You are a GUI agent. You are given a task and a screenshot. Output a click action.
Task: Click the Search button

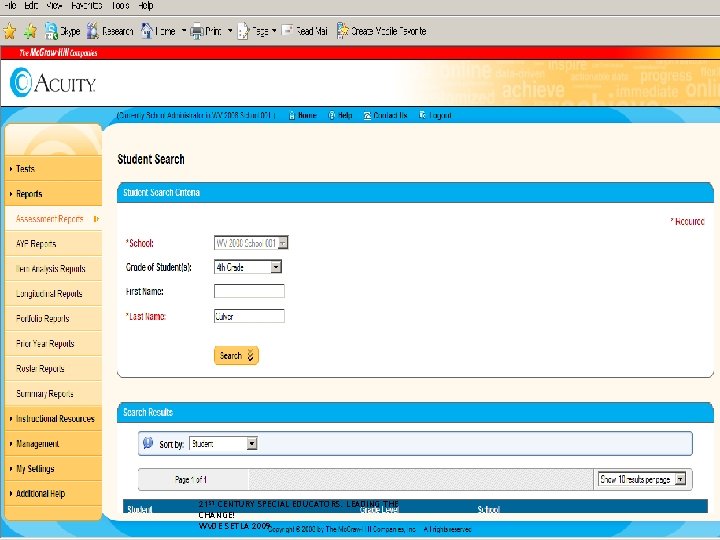[x=236, y=355]
